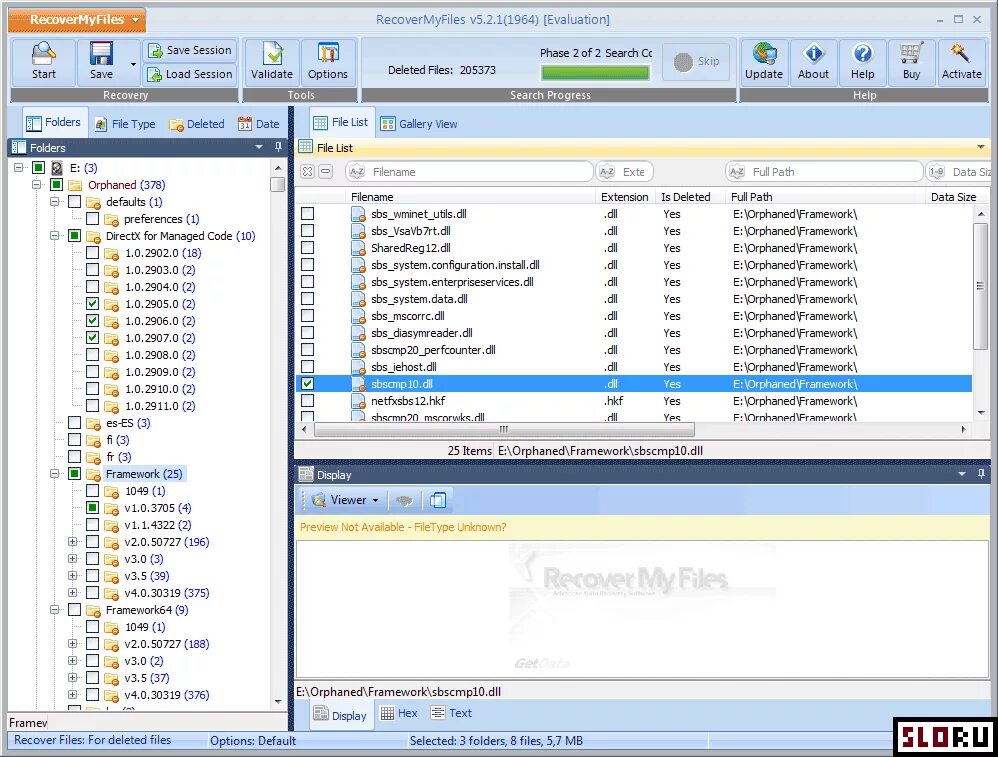
Task: Uncheck the sbscmp10.dll file checkbox
Action: point(307,384)
